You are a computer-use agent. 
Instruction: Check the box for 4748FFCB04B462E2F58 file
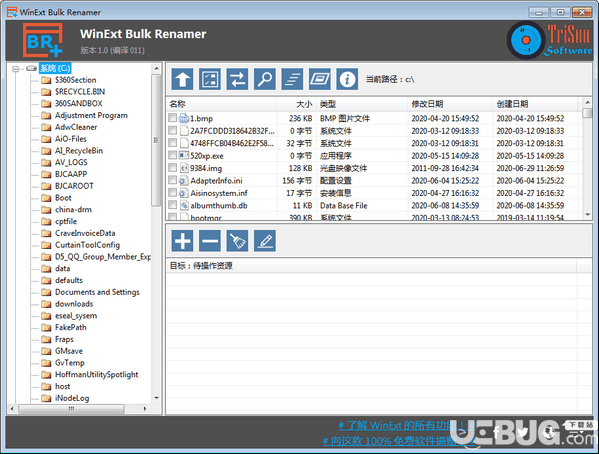pos(172,143)
